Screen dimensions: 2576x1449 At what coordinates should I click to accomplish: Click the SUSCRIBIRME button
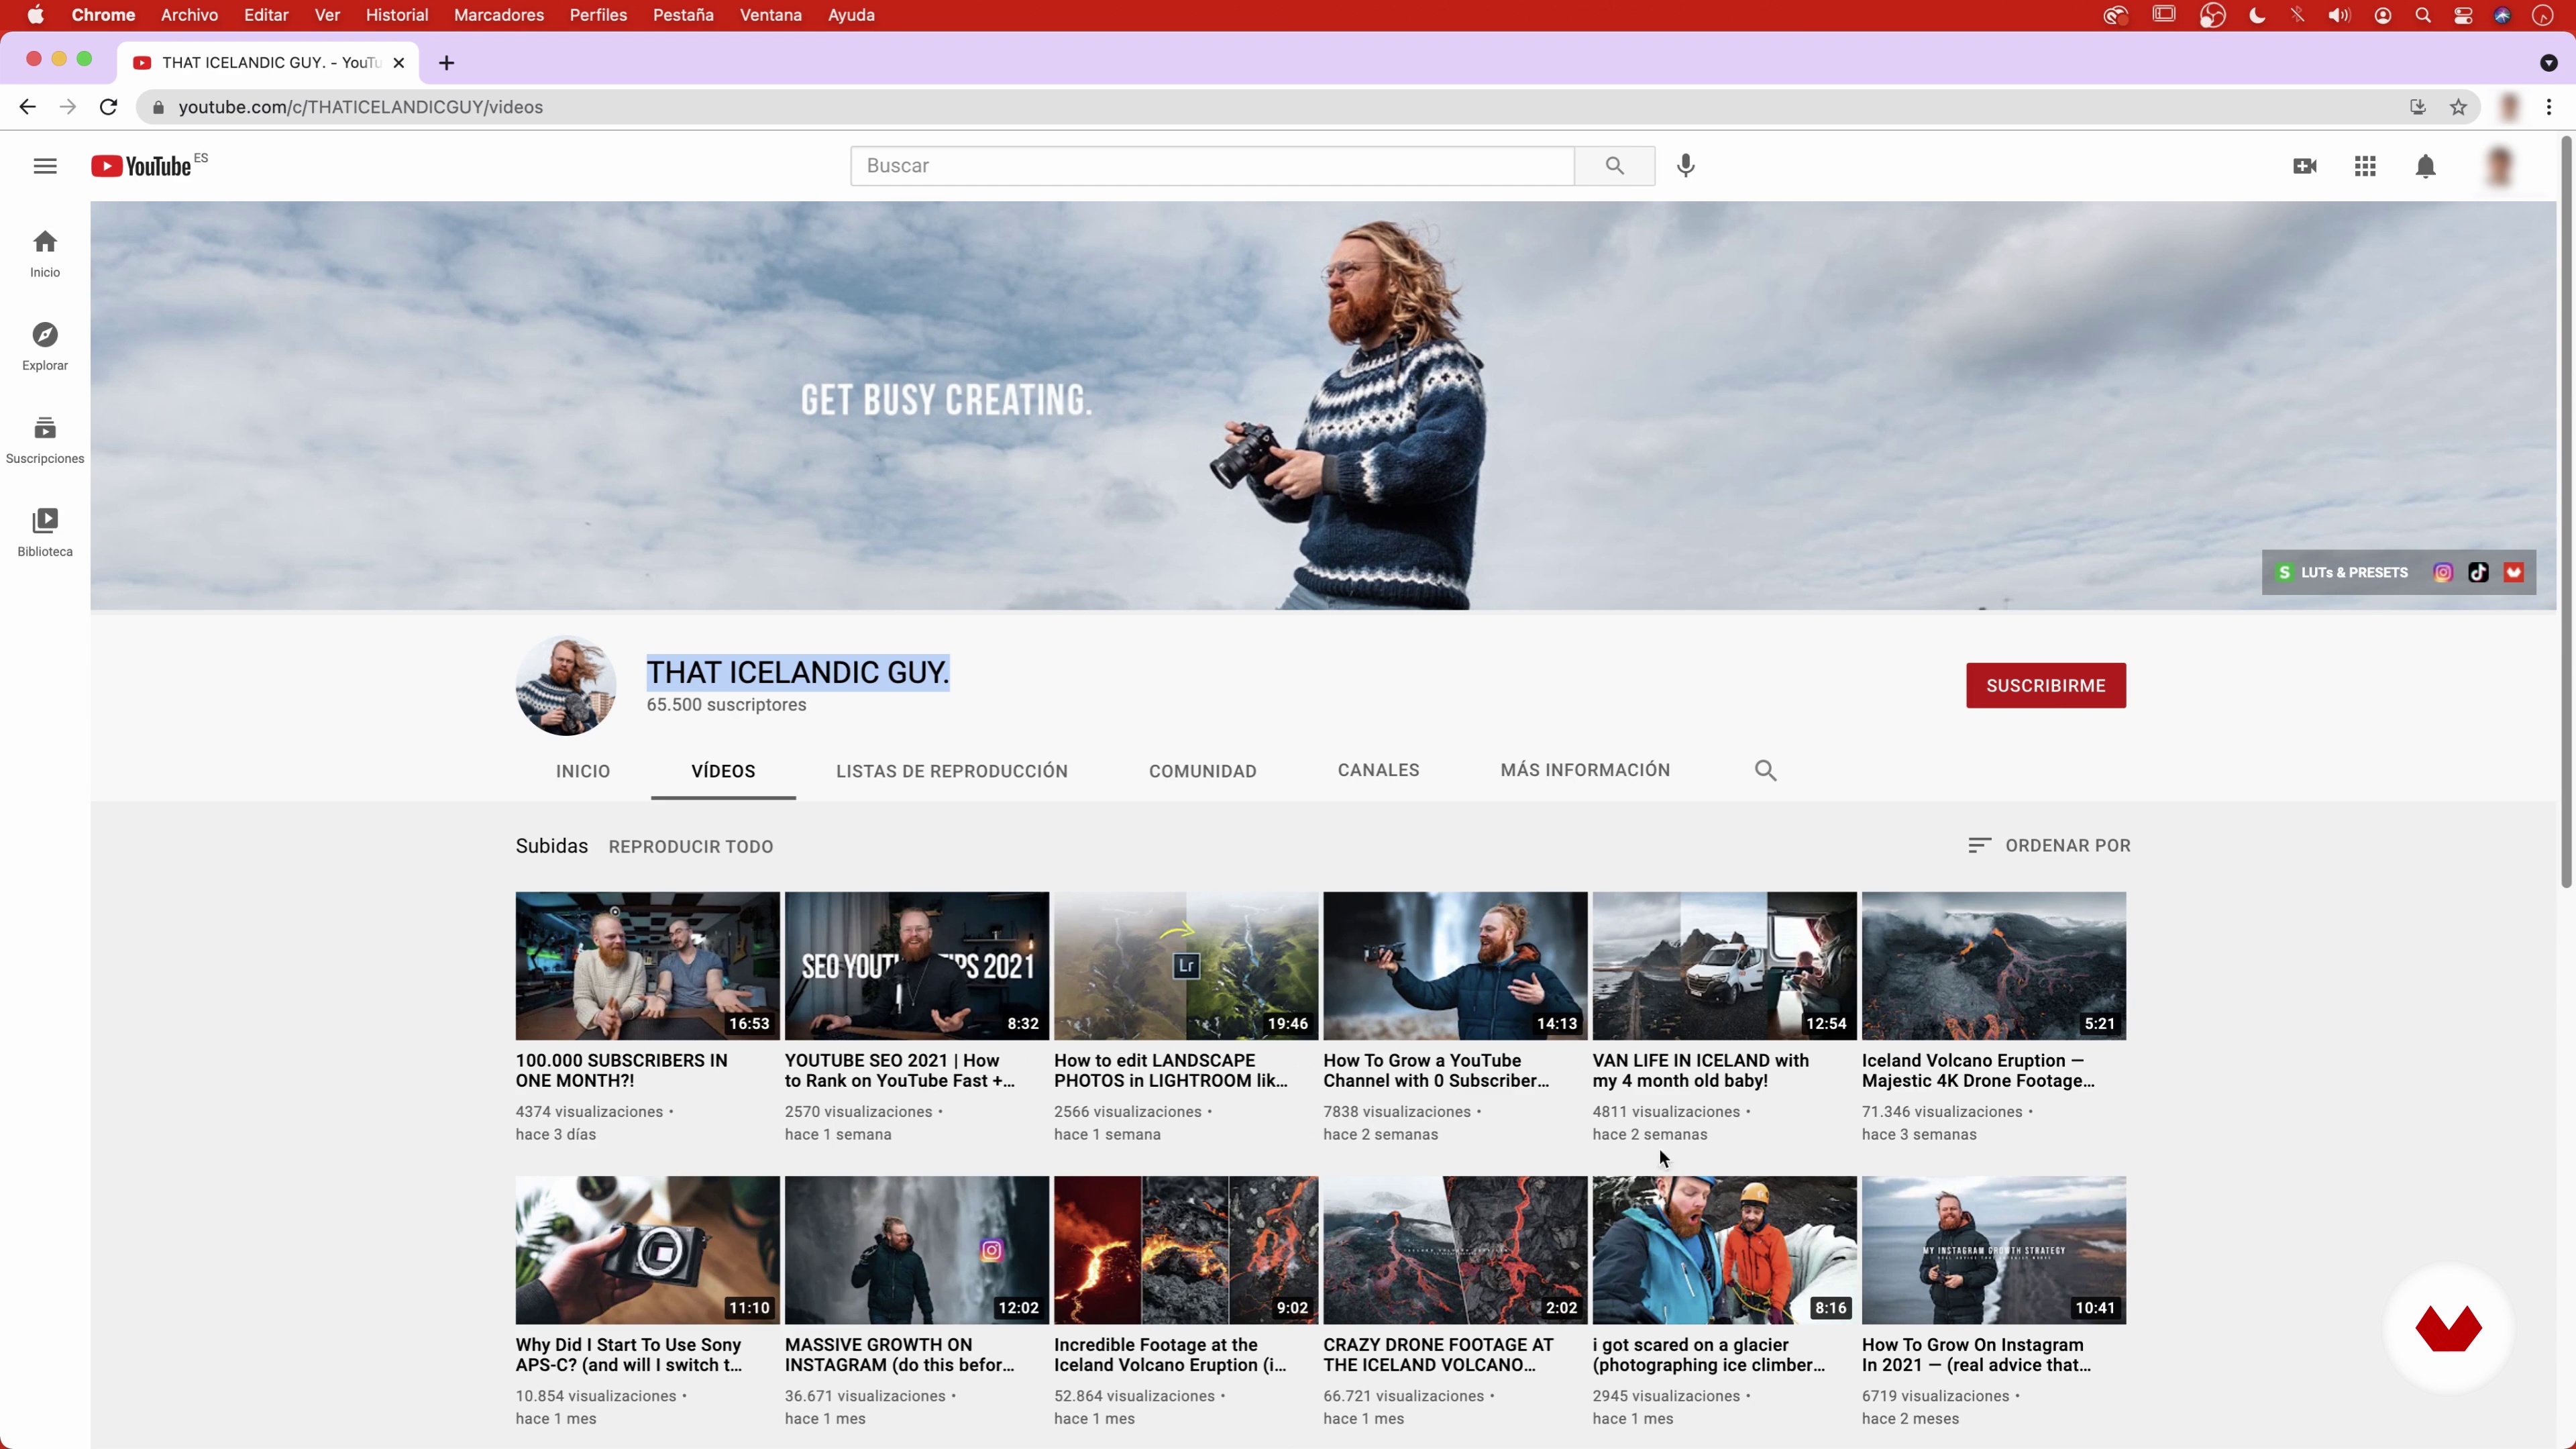(2046, 685)
